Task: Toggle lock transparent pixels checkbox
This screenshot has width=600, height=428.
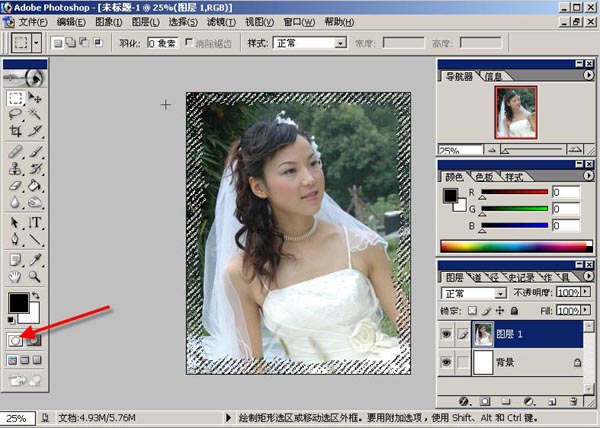Action: [473, 311]
